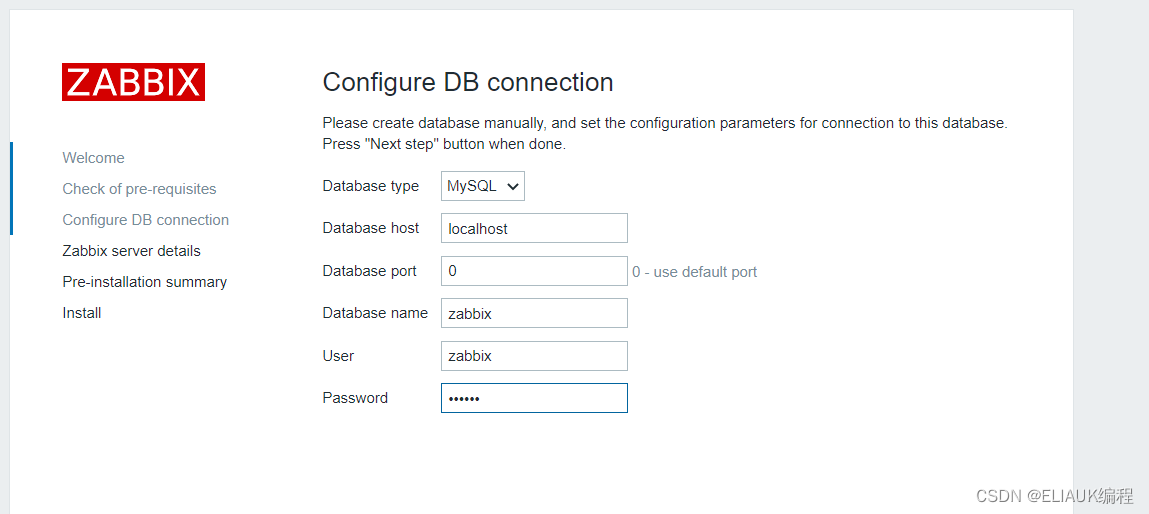Click the Configure DB connection page heading
This screenshot has width=1149, height=514.
click(468, 82)
